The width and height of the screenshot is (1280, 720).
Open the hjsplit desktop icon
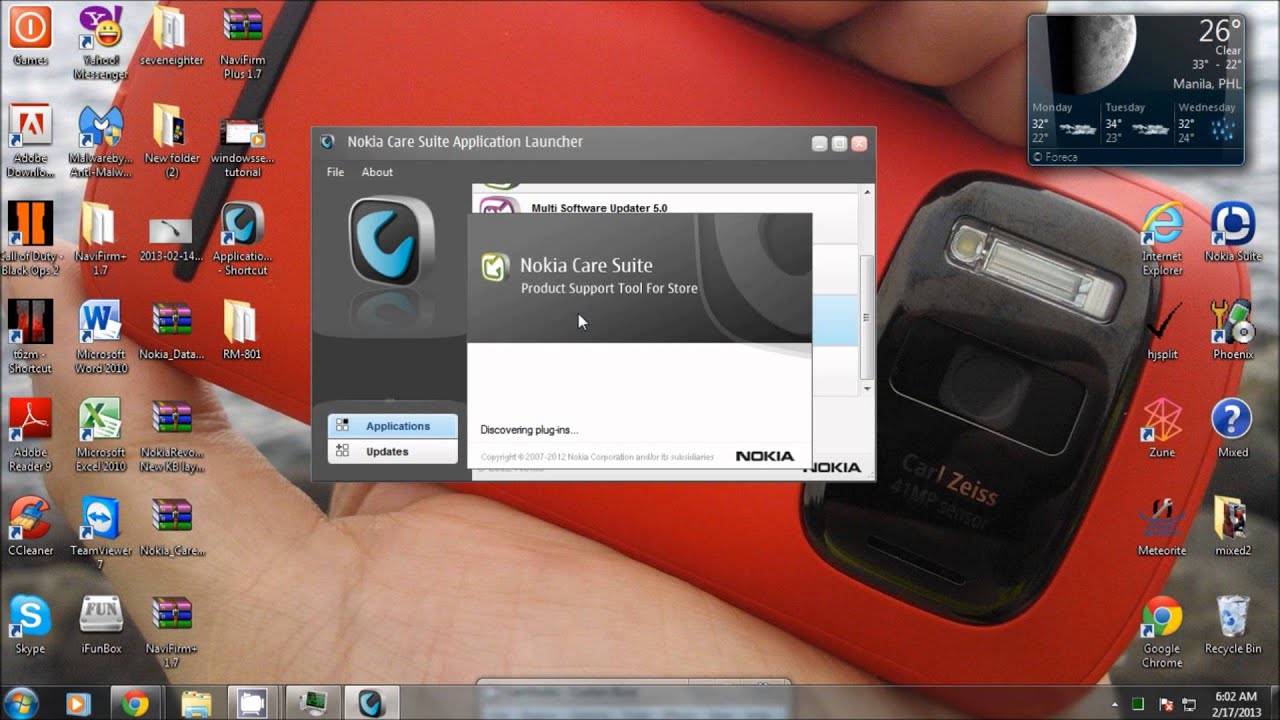(1162, 331)
